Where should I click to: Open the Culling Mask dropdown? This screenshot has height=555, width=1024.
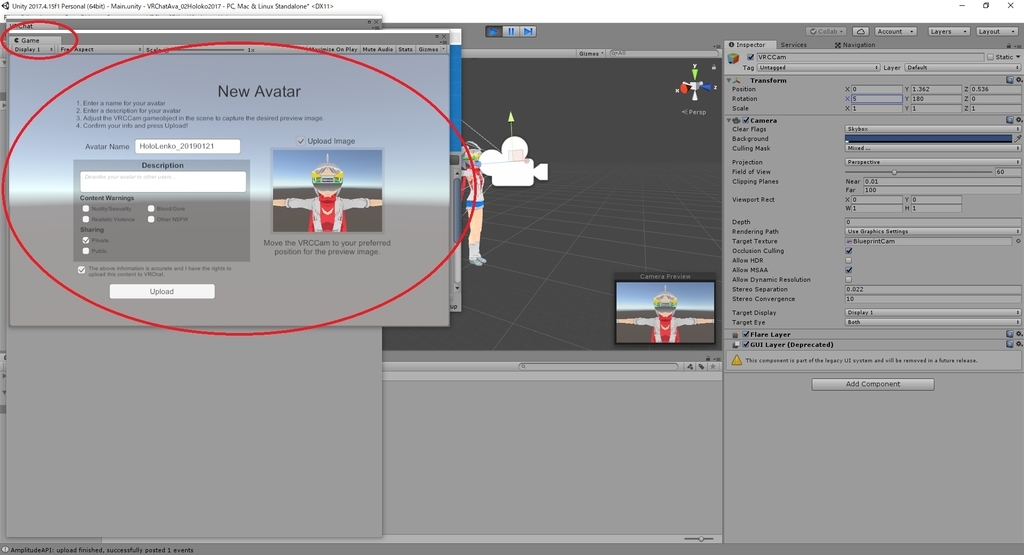tap(932, 148)
